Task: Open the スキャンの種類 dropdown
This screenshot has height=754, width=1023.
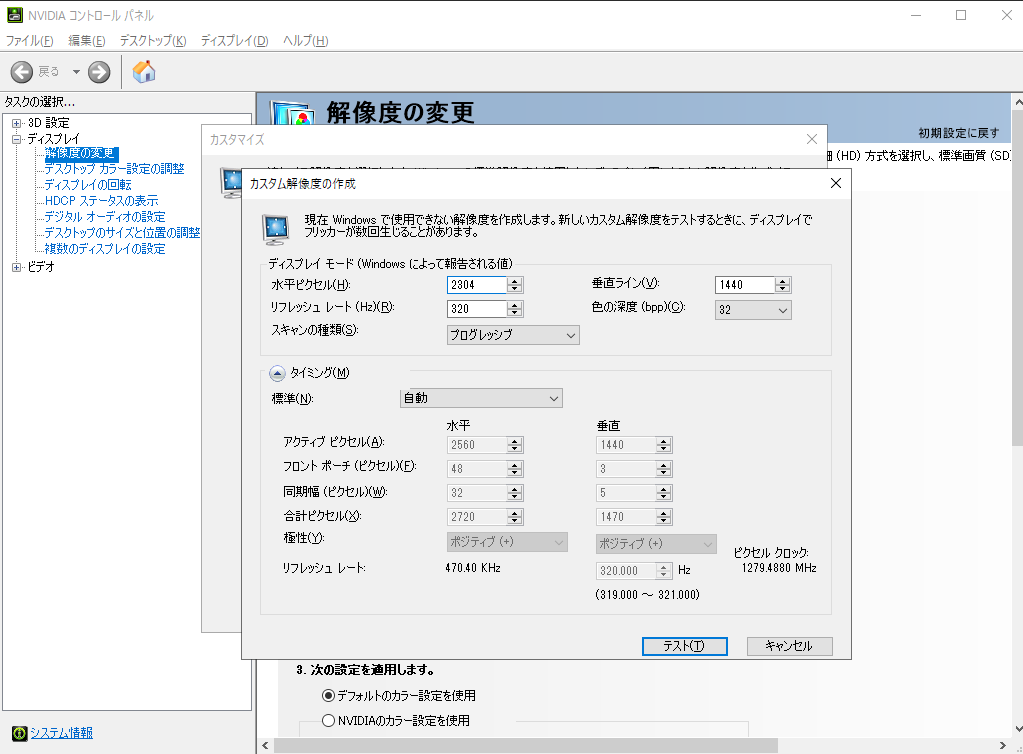Action: [513, 335]
